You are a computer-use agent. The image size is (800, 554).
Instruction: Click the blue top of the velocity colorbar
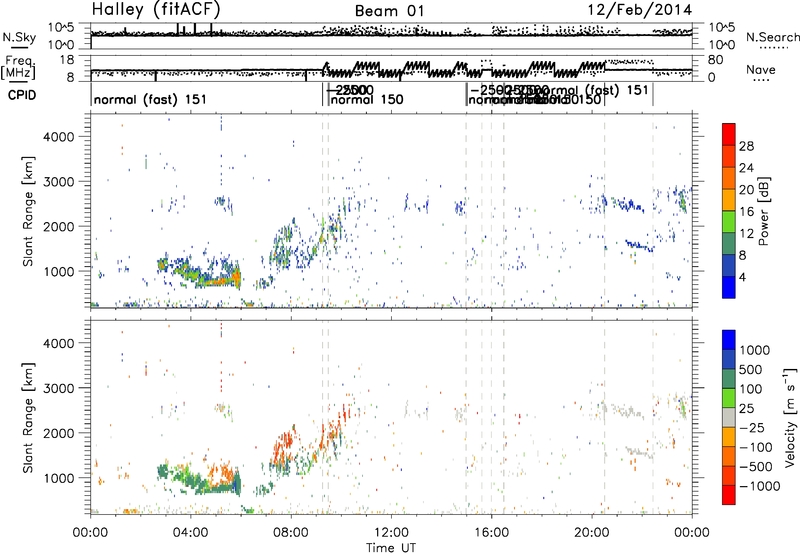tap(729, 340)
